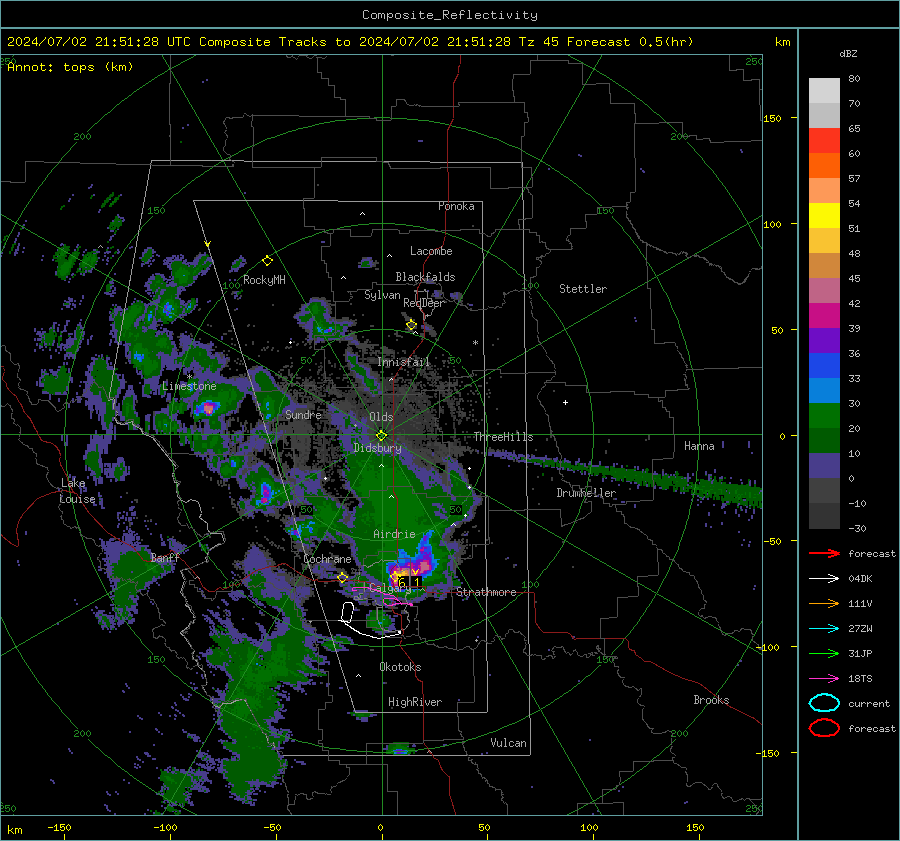Select the Vulcan label
The height and width of the screenshot is (841, 900).
click(508, 743)
